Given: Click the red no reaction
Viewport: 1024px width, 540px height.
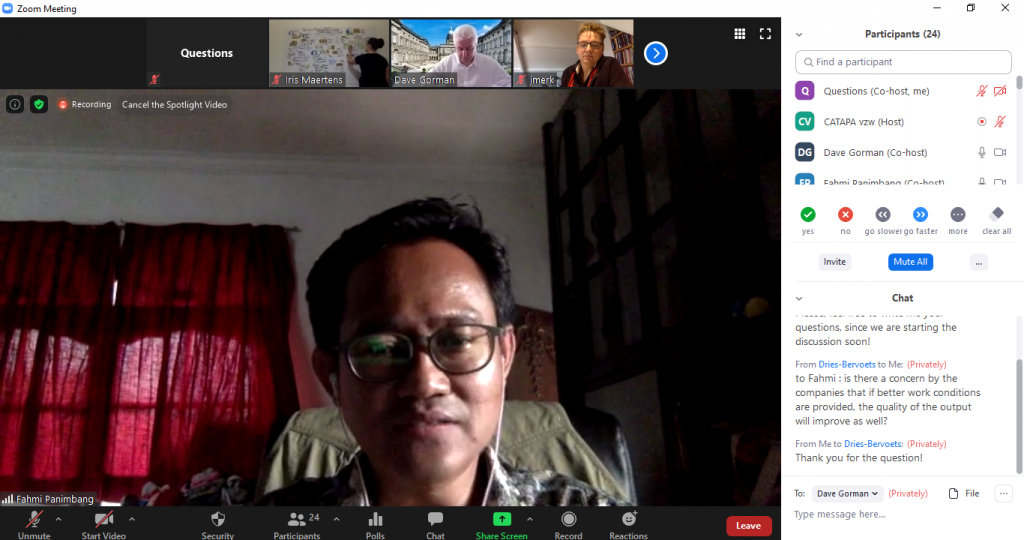Looking at the screenshot, I should click(845, 214).
